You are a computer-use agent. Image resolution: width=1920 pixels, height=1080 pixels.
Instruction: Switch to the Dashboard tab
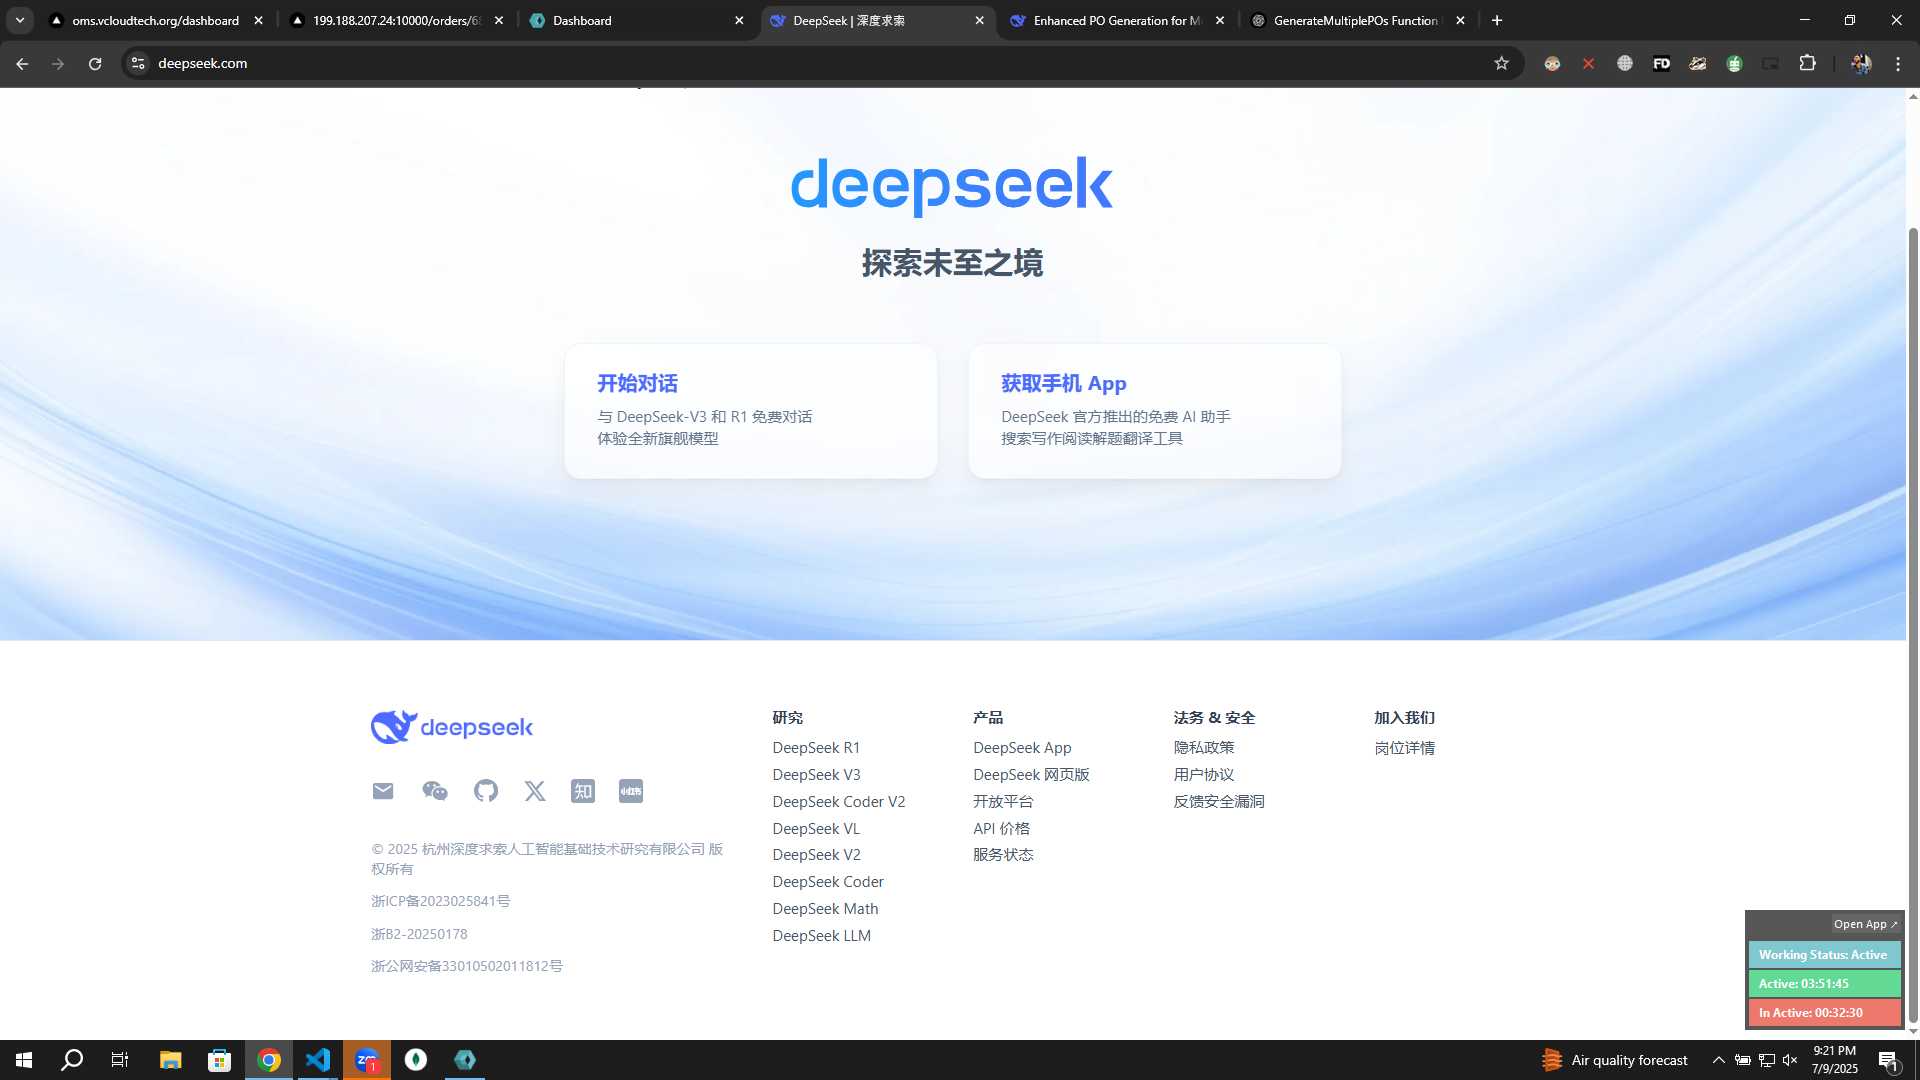[x=636, y=20]
